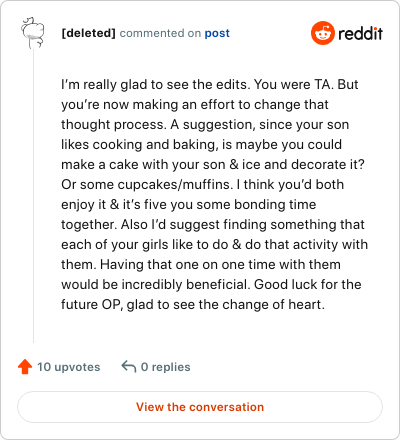Screen dimensions: 400x440
Task: Click the "10 upvotes" label
Action: 69,367
